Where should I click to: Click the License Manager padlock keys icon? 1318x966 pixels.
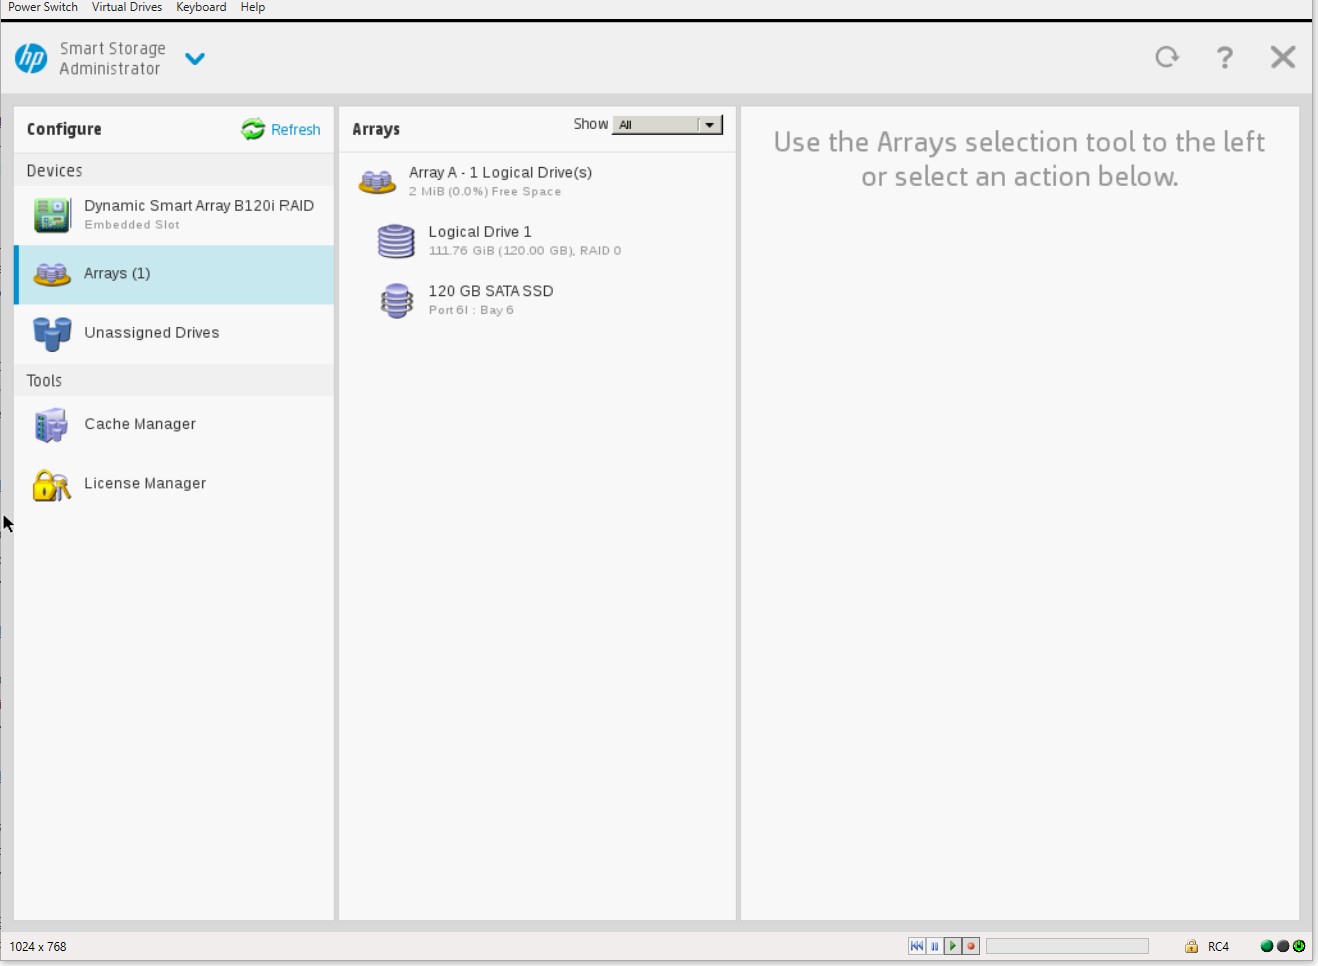tap(52, 485)
